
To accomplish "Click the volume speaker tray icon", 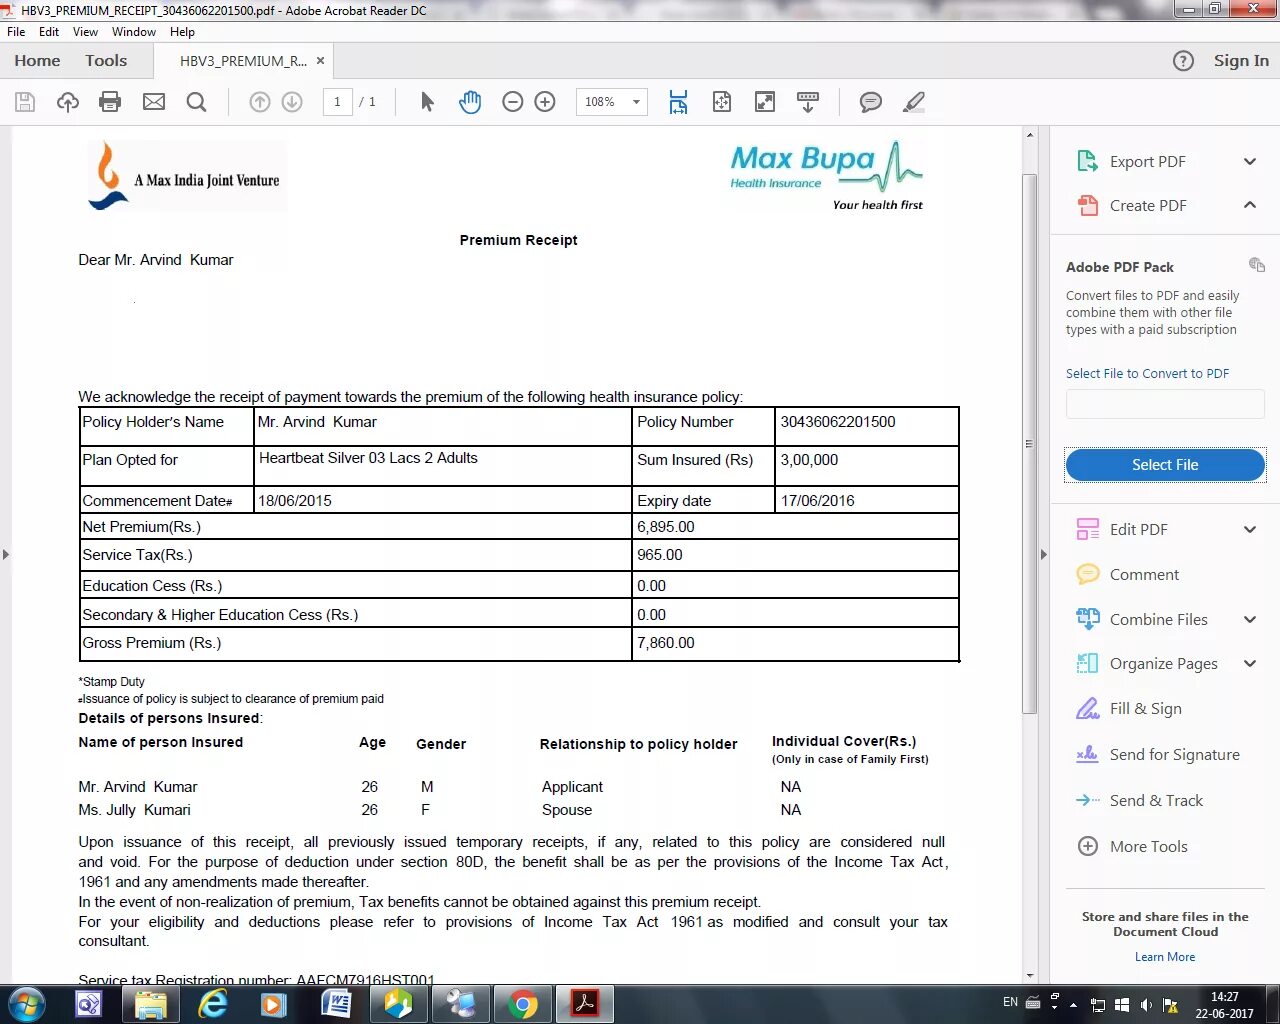I will coord(1146,1005).
